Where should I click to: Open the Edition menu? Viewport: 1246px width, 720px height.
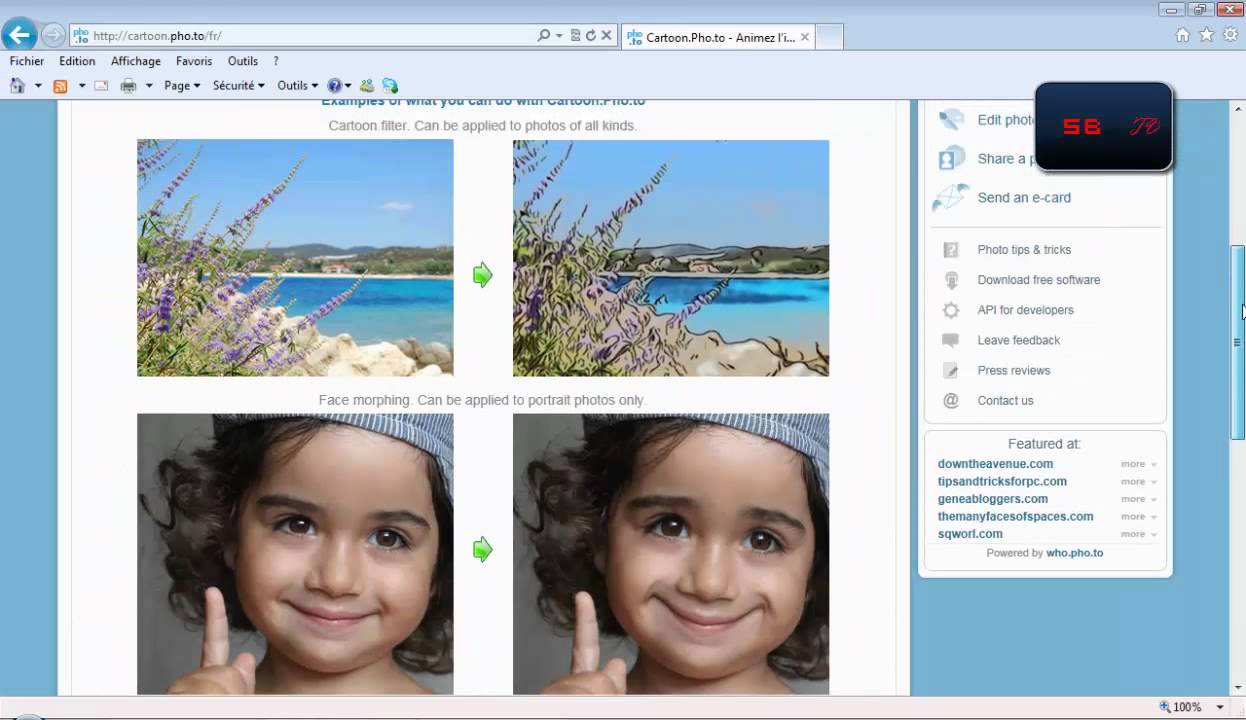pos(77,61)
